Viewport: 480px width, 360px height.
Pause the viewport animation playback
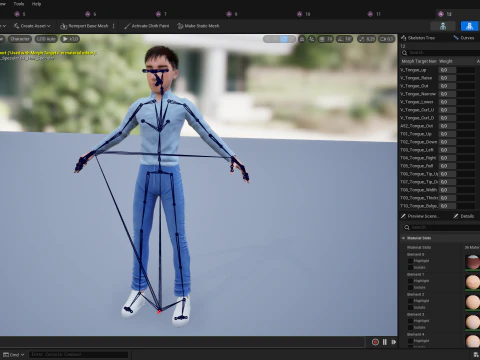(x=385, y=342)
